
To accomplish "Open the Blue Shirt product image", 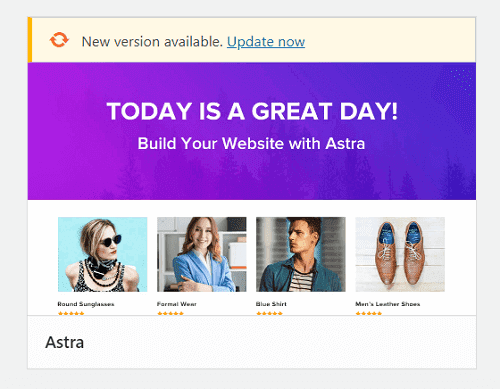I will click(301, 254).
